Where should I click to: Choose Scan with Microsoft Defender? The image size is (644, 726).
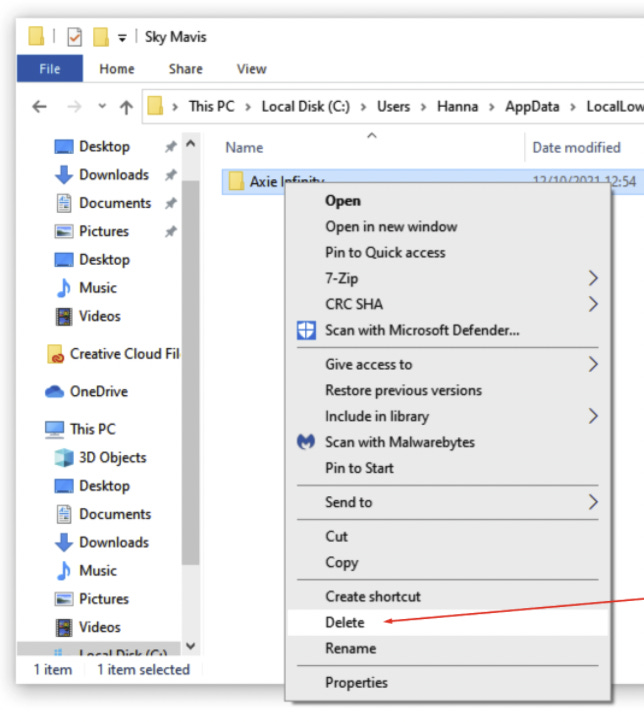[x=447, y=330]
